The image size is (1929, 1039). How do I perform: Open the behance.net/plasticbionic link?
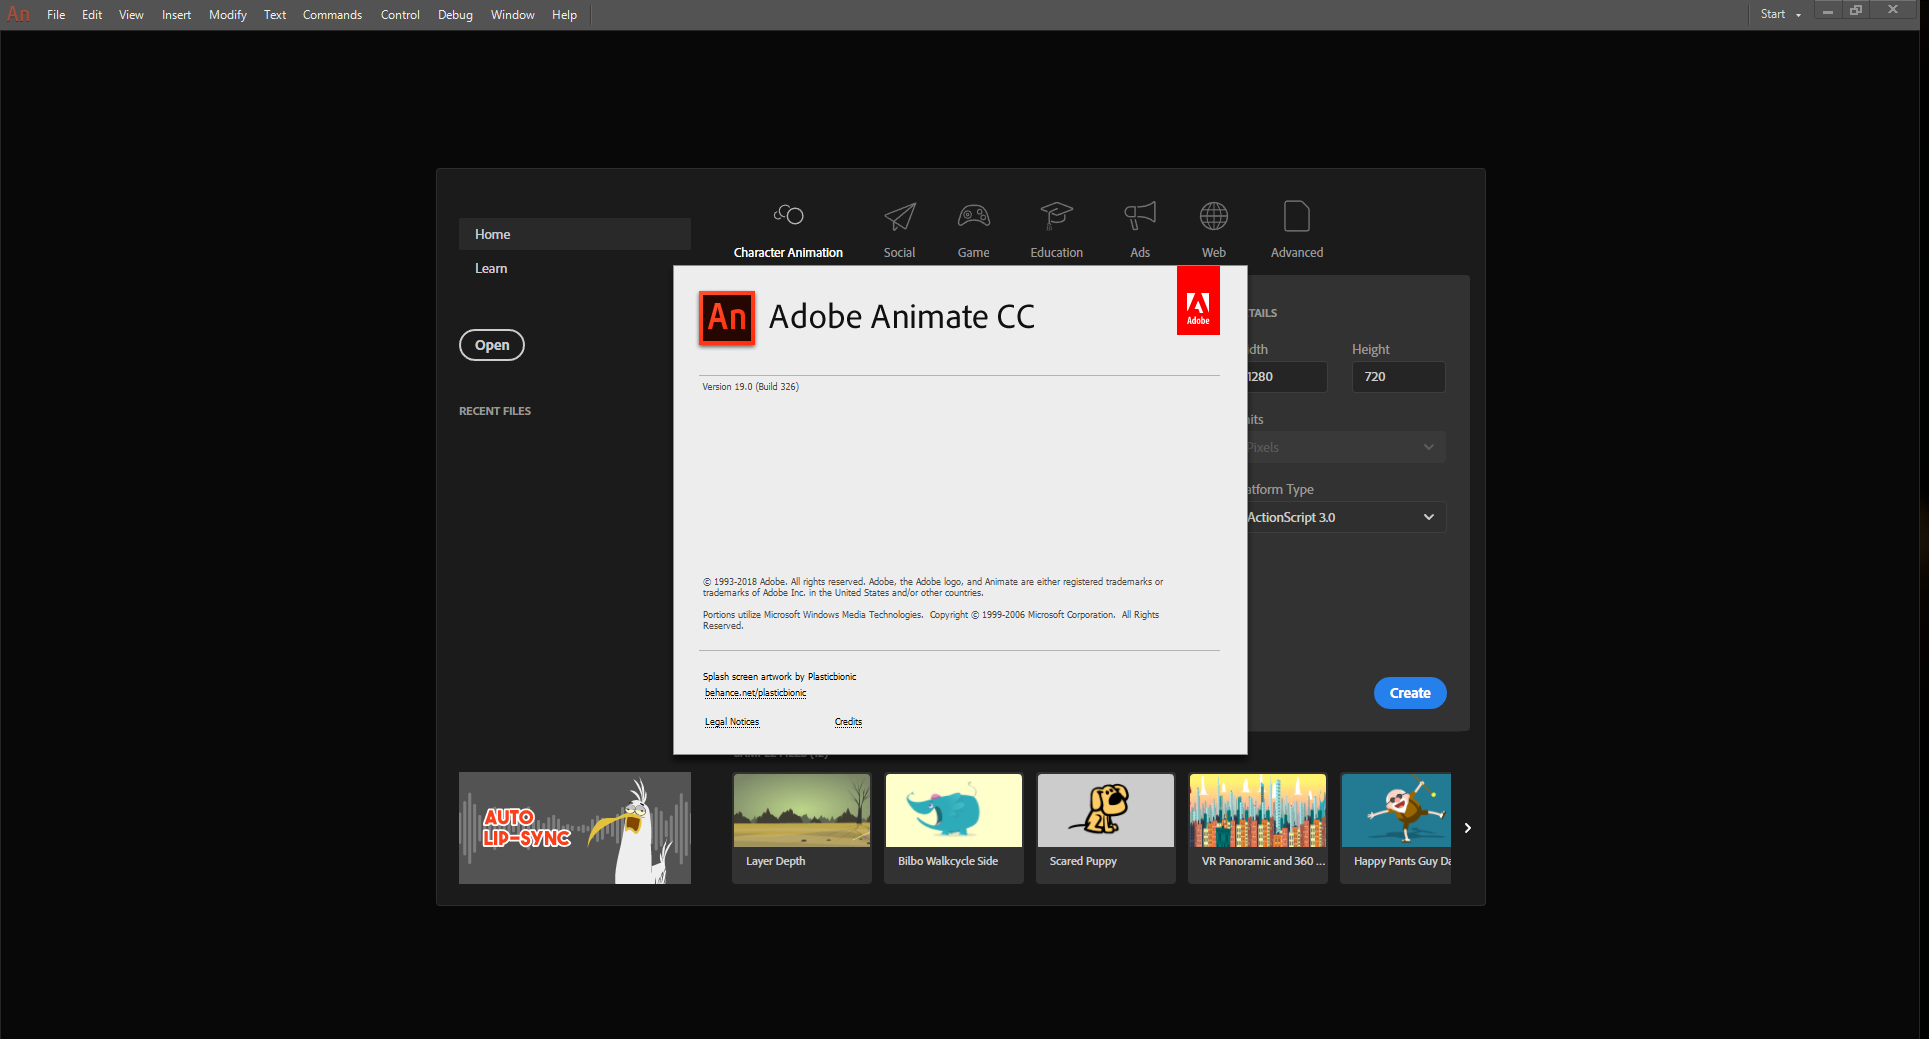point(755,693)
